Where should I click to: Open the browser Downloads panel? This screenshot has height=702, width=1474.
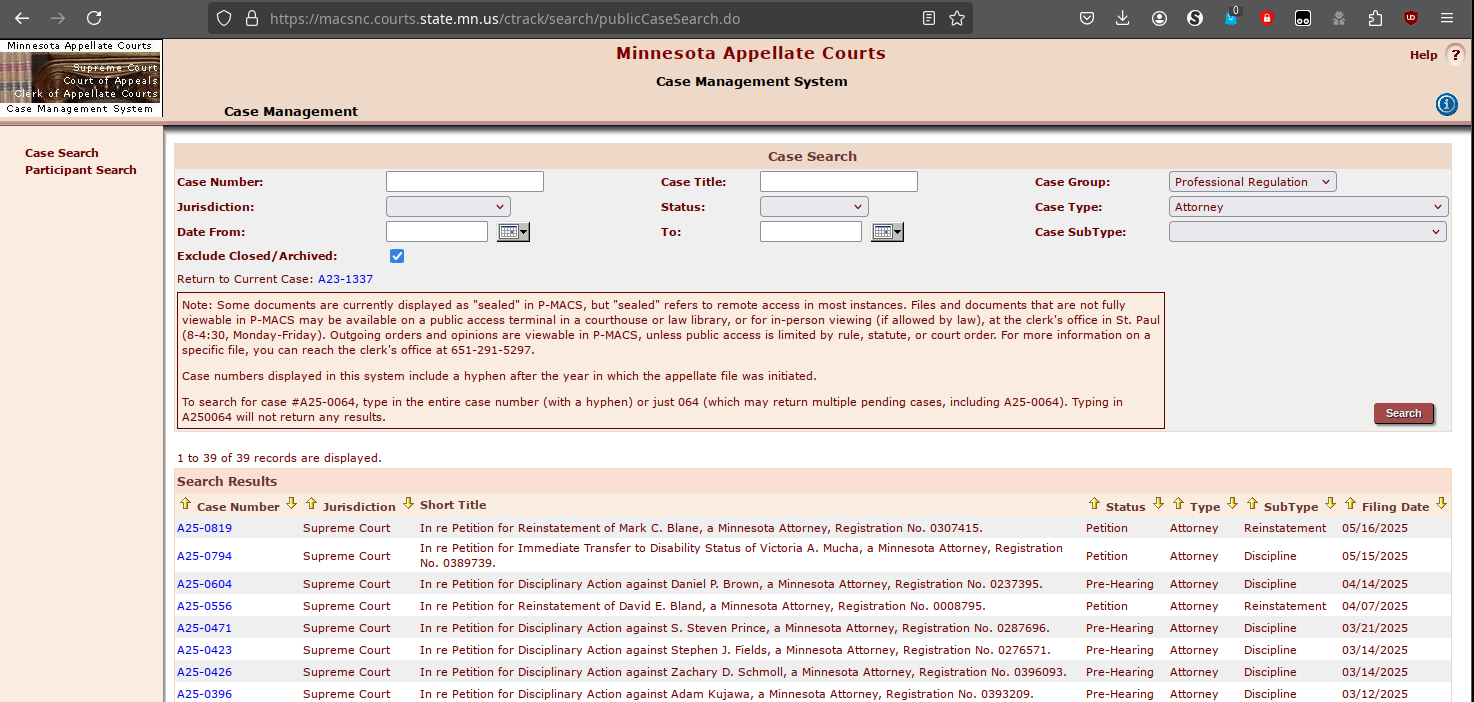(1123, 18)
